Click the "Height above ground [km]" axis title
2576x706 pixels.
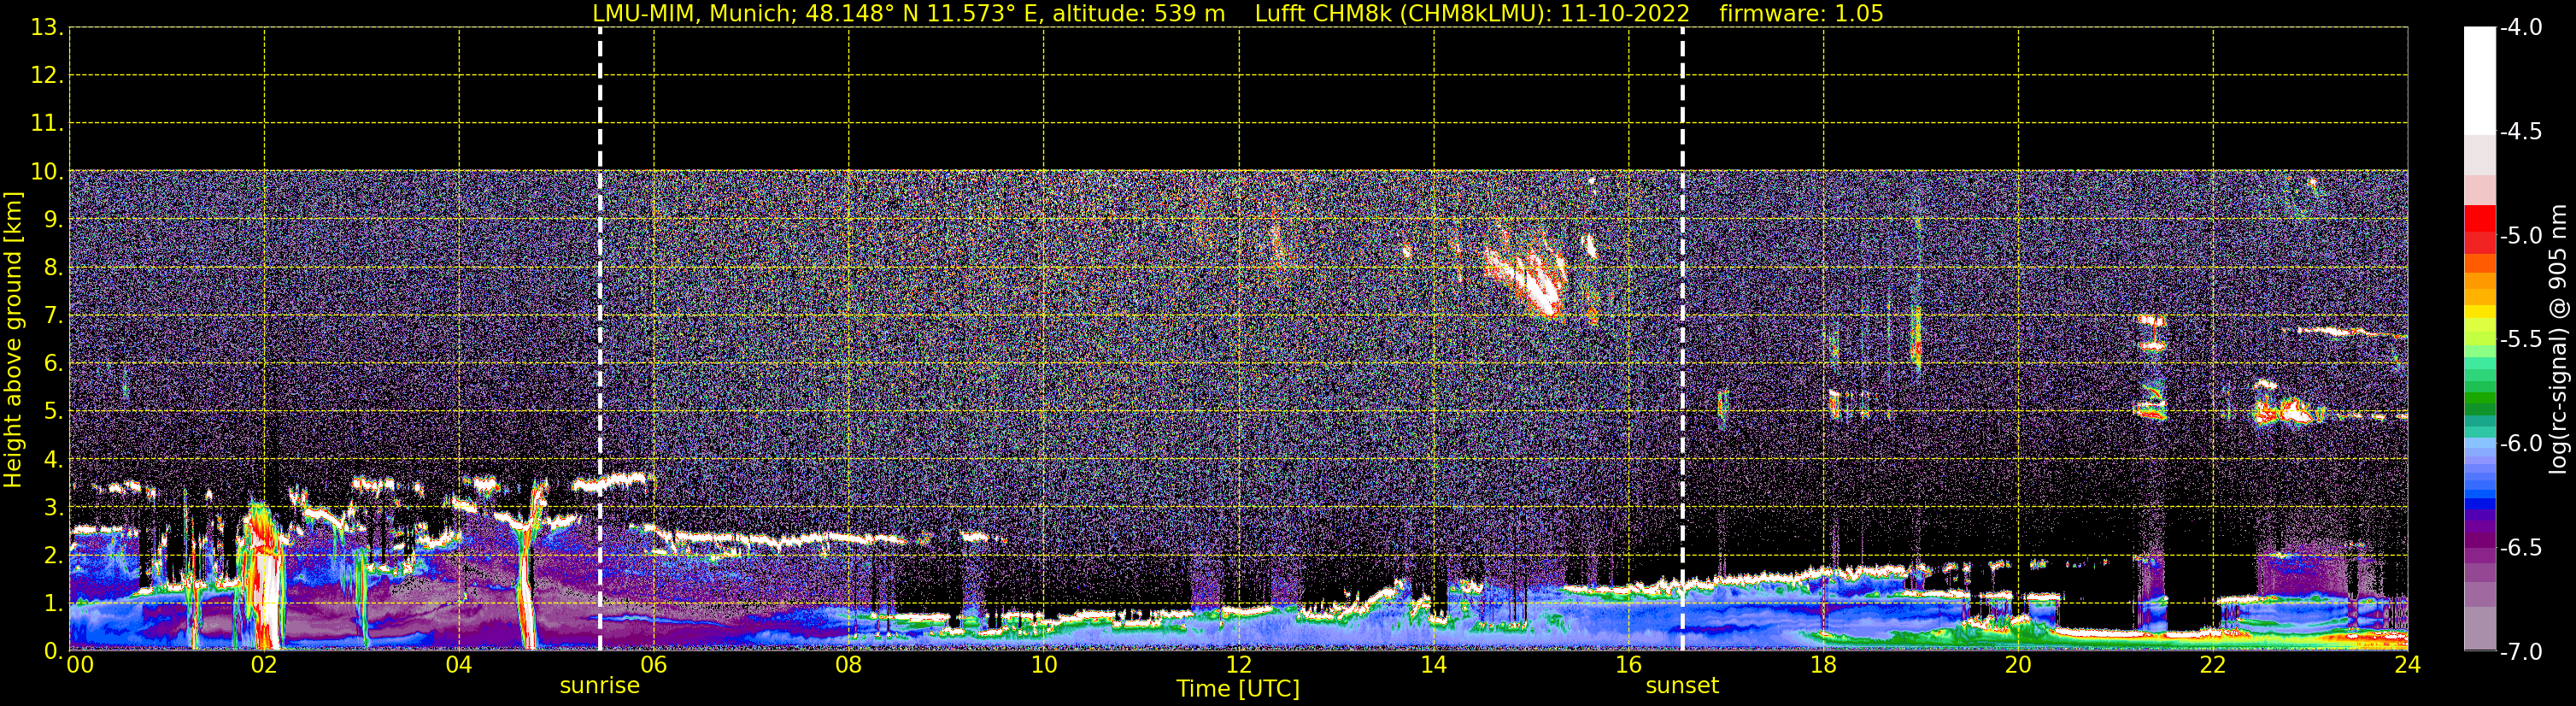click(13, 340)
